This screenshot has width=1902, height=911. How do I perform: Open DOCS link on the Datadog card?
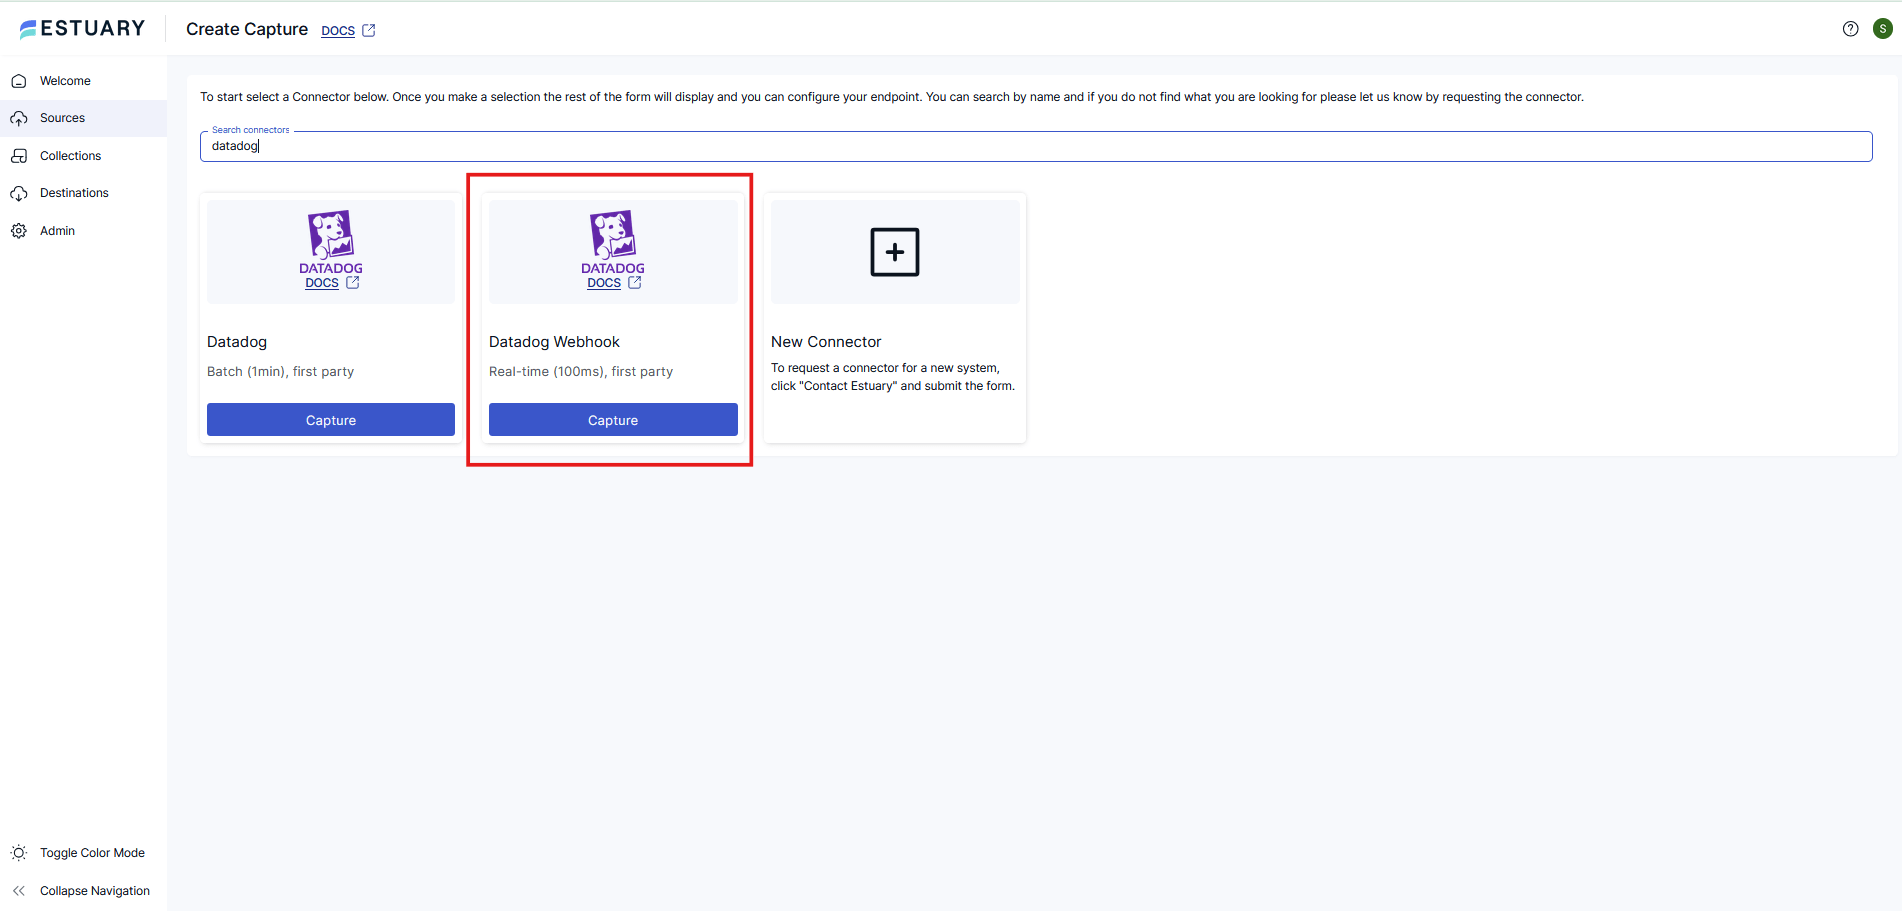pyautogui.click(x=322, y=283)
